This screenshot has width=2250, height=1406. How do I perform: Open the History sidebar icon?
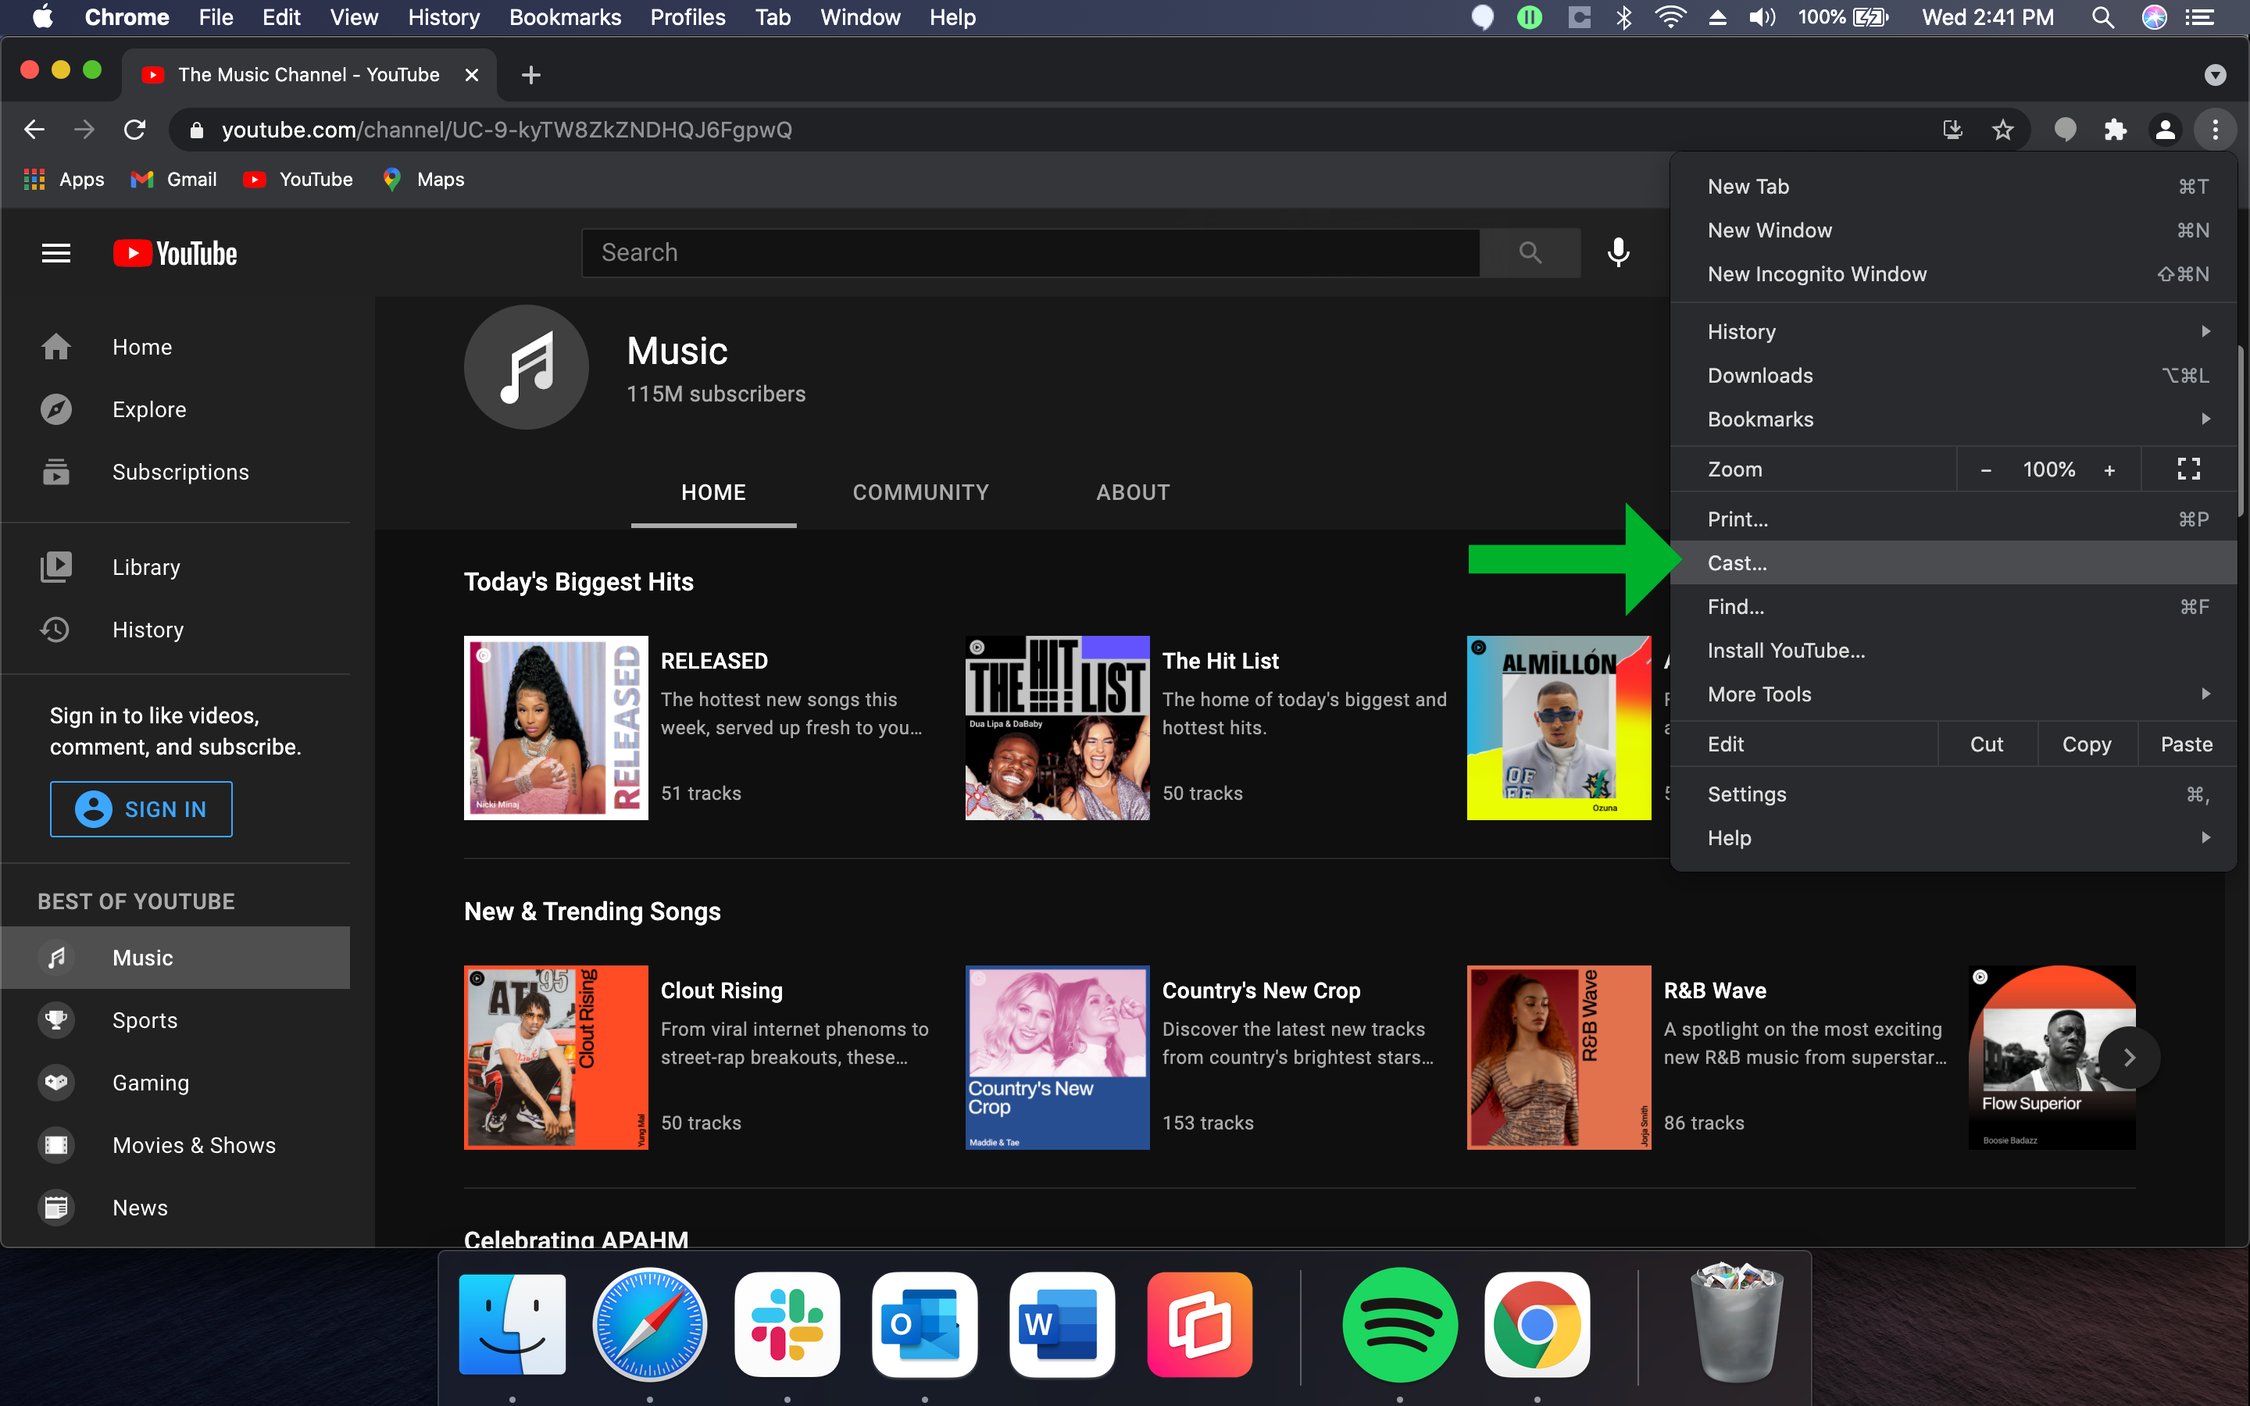55,629
